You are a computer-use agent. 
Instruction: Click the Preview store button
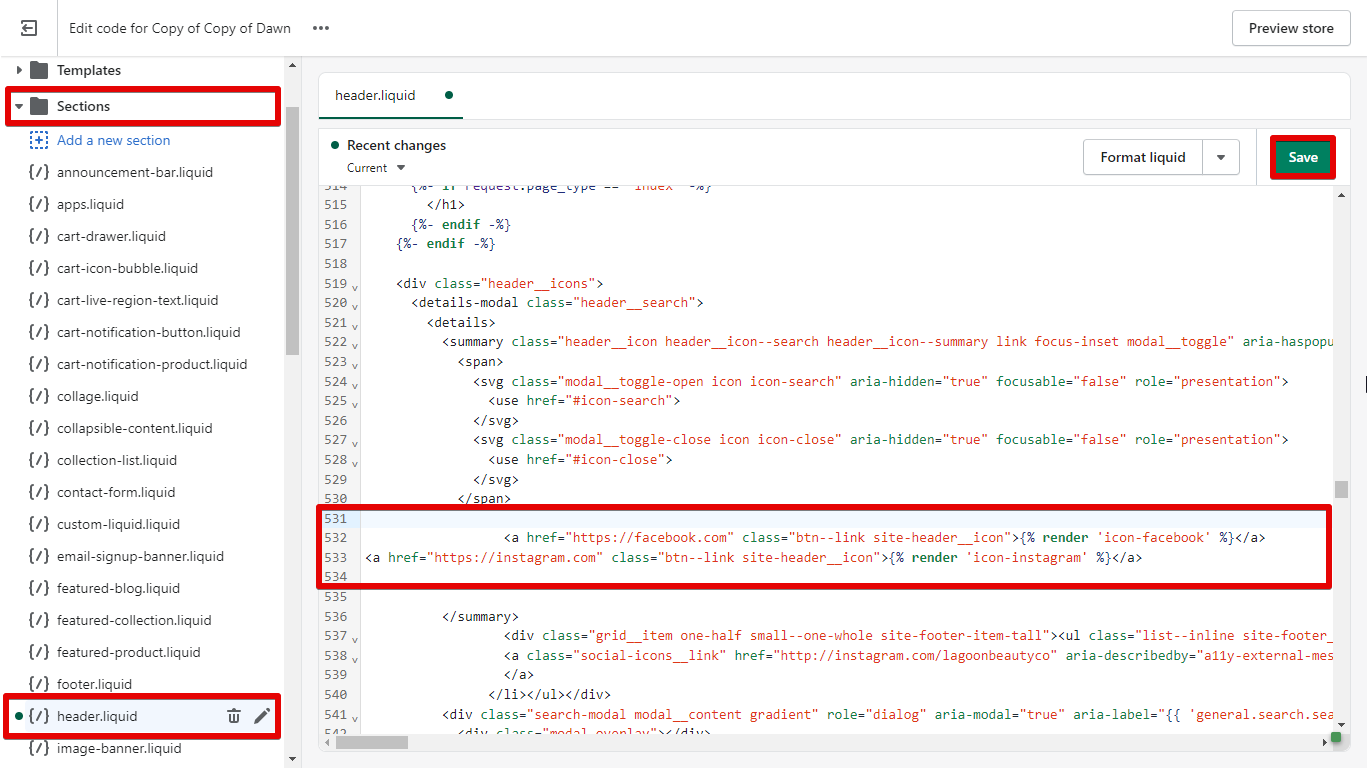(1290, 28)
